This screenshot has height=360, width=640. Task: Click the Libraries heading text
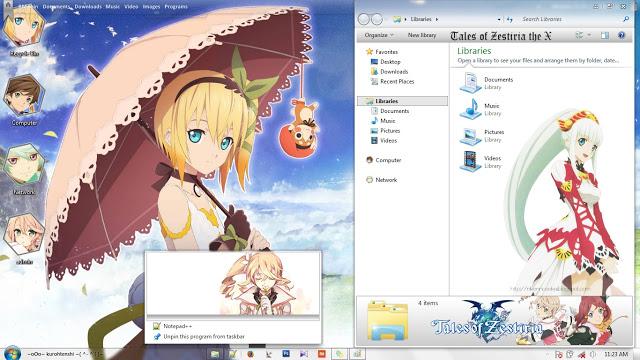click(474, 51)
